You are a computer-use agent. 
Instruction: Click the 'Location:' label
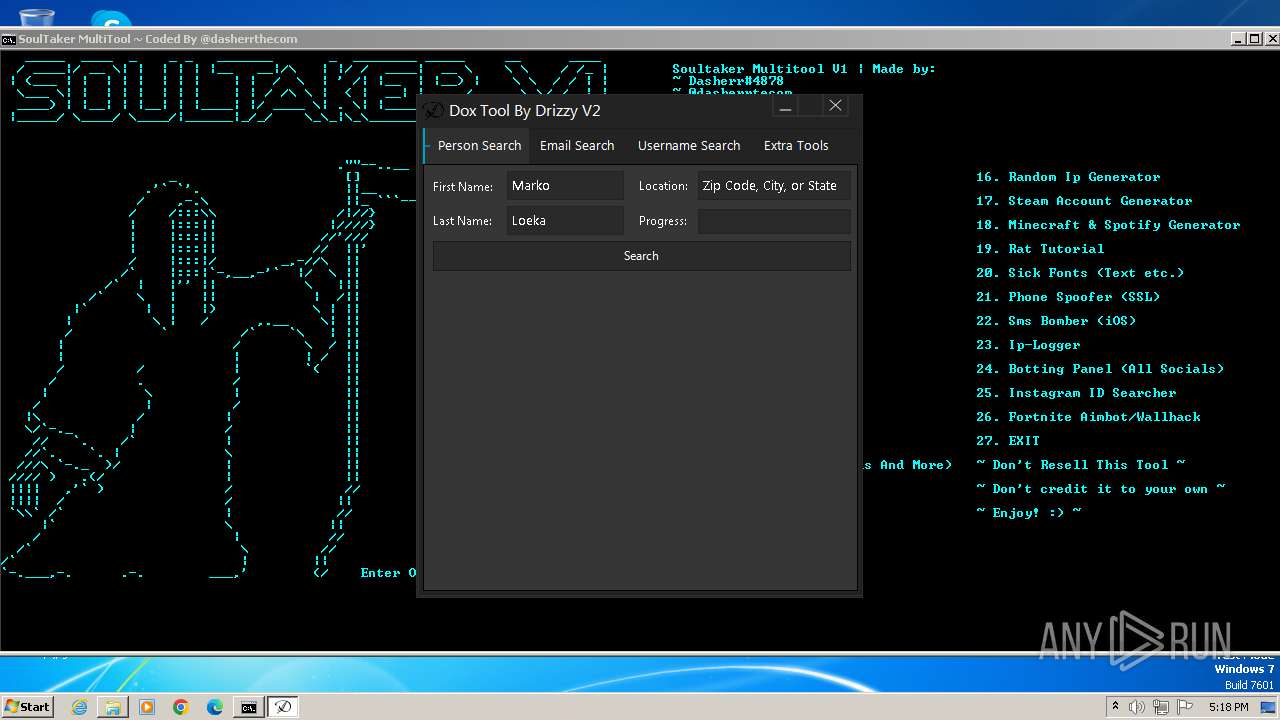tap(663, 186)
